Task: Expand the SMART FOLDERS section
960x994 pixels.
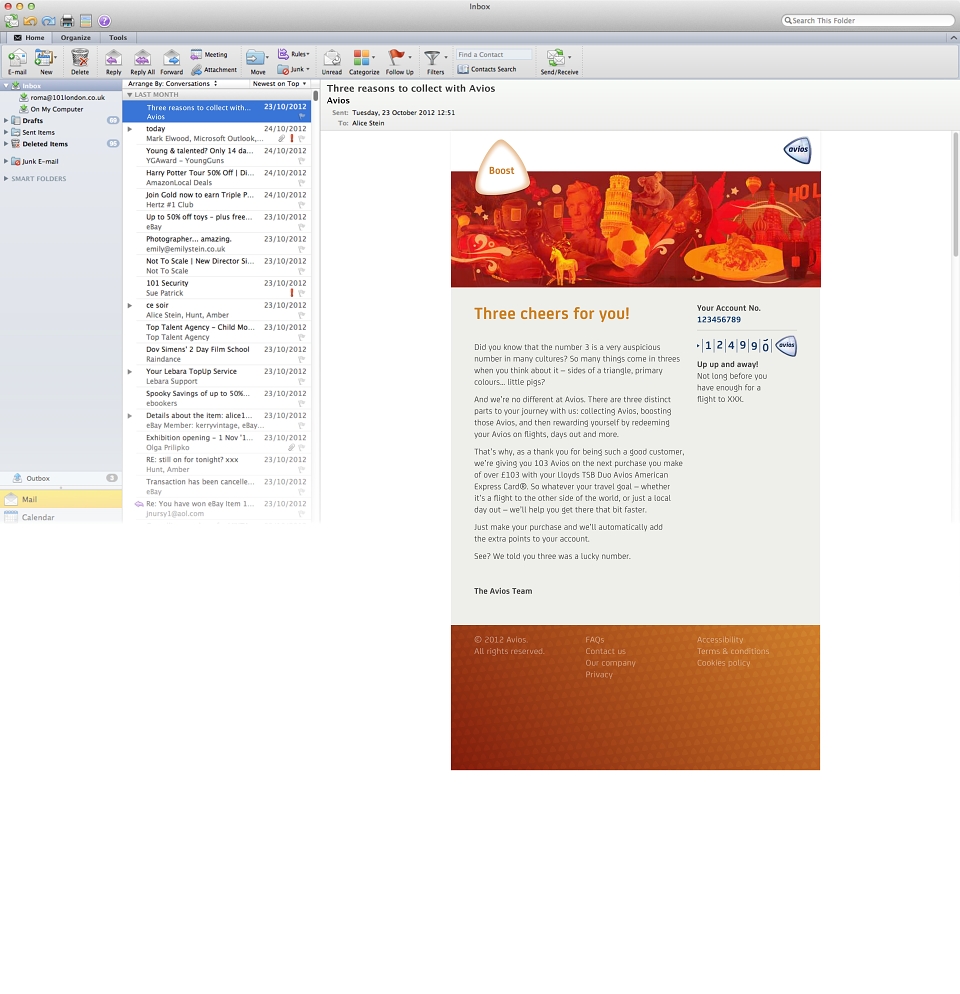Action: tap(6, 179)
